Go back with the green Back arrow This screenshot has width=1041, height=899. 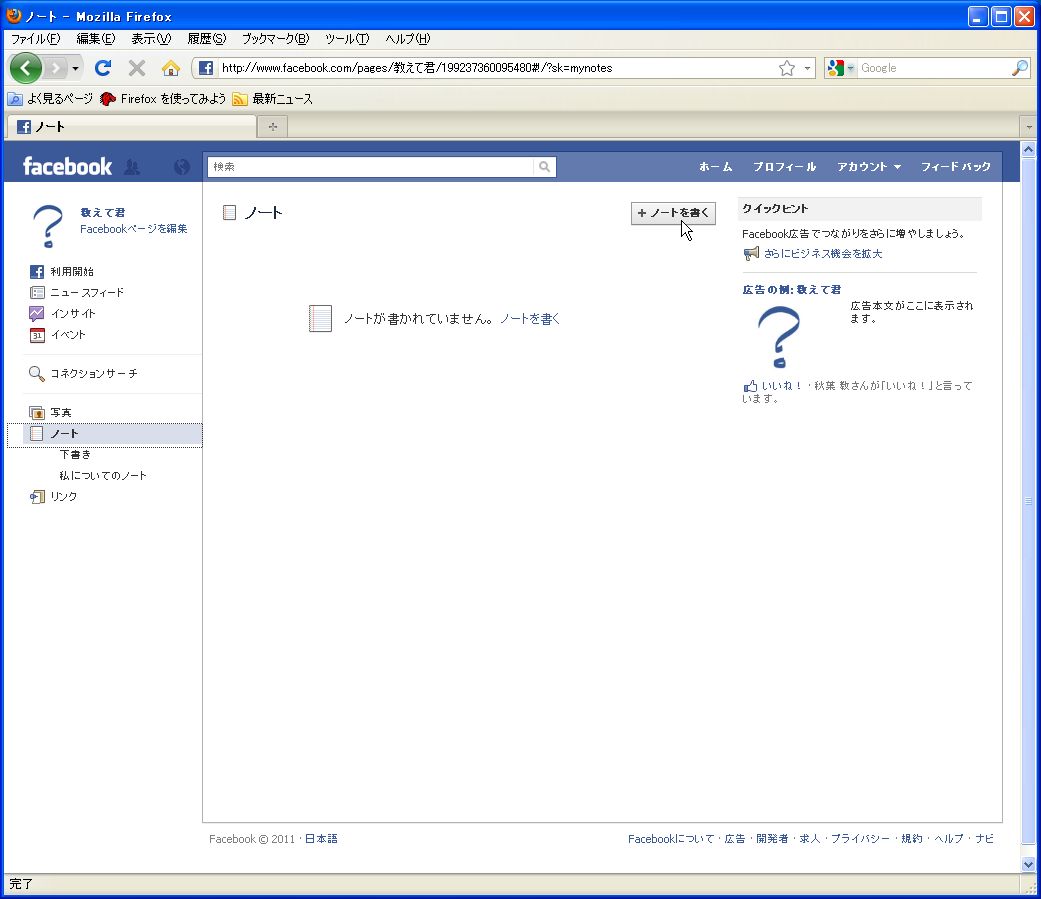tap(26, 68)
